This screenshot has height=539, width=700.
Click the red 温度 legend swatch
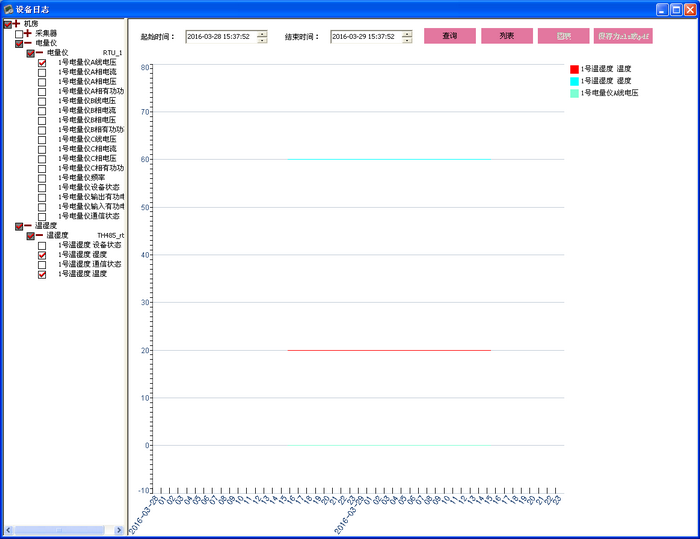click(574, 69)
